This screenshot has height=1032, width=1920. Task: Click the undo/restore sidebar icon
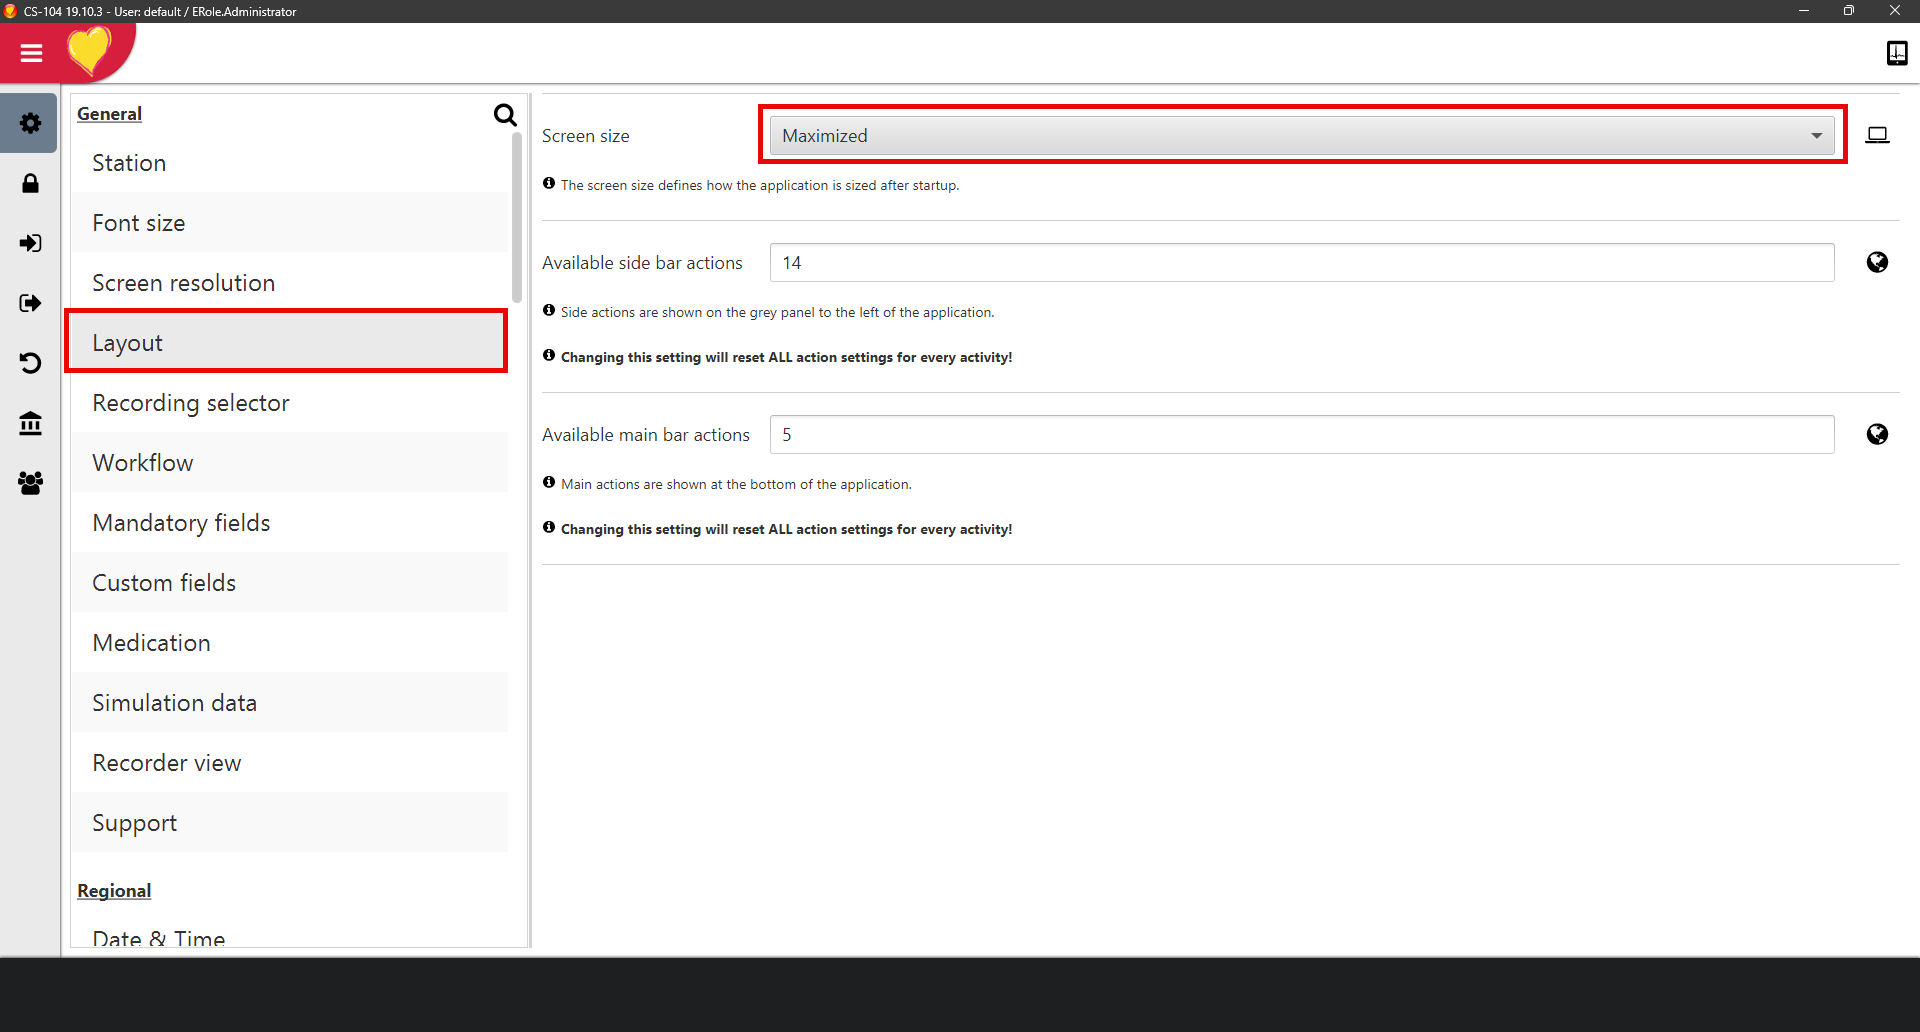tap(30, 363)
